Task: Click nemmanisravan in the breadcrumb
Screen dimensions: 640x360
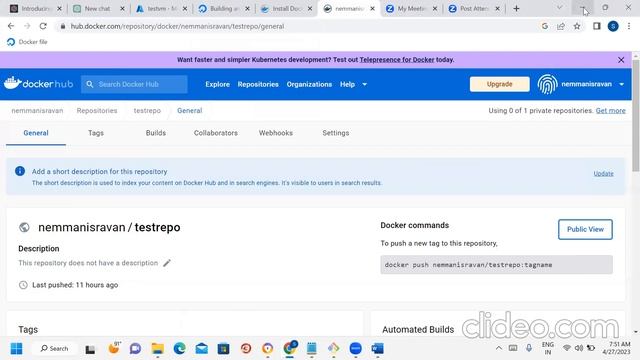Action: (x=37, y=111)
